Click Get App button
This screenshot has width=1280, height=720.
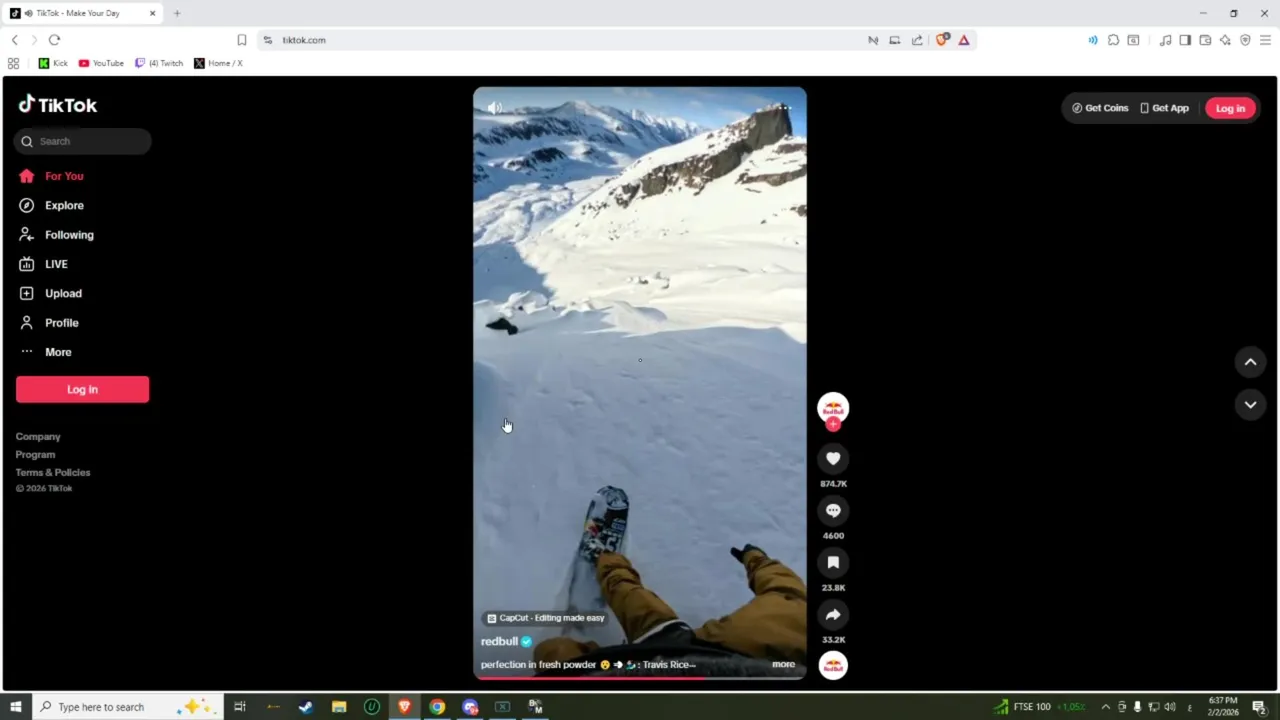[x=1165, y=108]
